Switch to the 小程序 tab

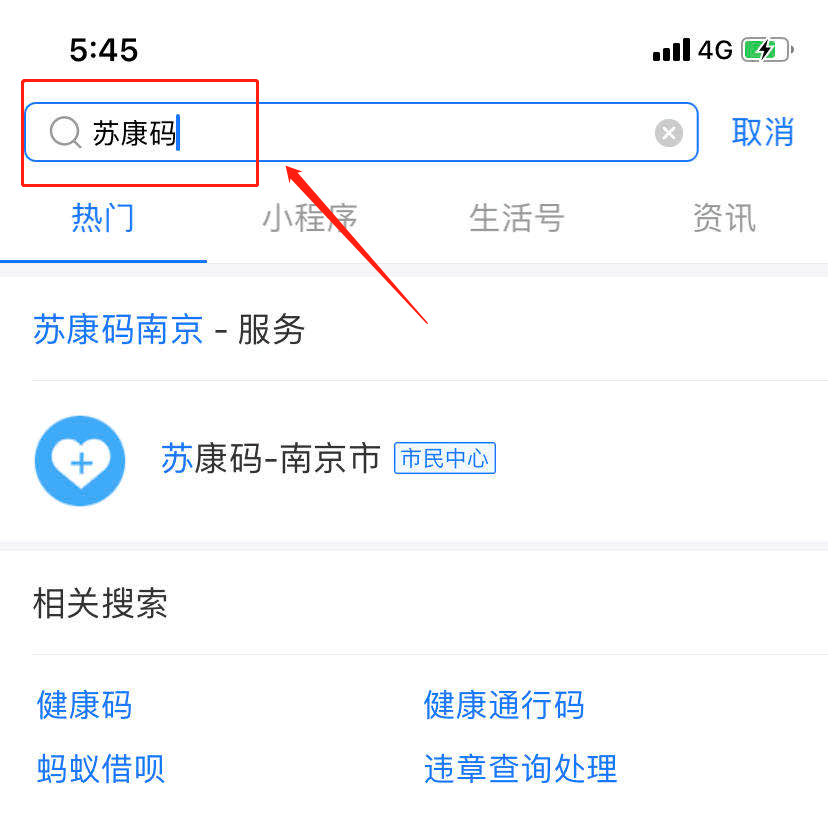coord(310,218)
